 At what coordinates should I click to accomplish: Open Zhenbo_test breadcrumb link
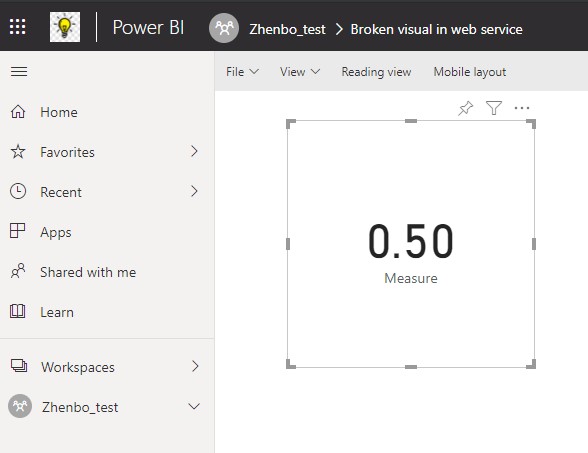coord(287,29)
